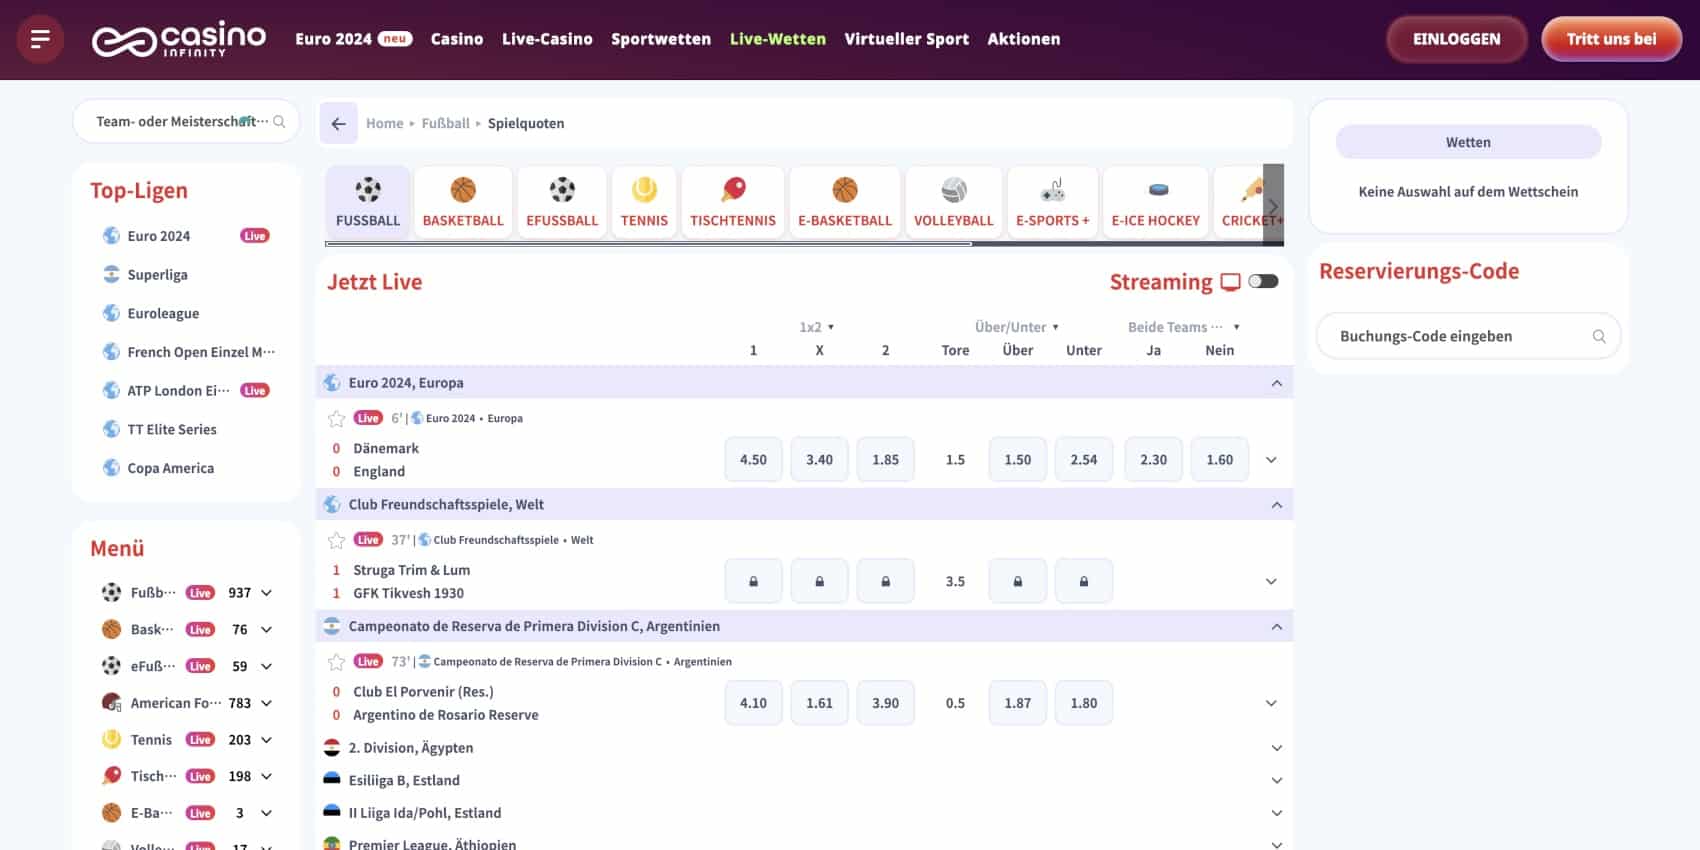Screen dimensions: 1700x850
Task: Open TT Elite Series in Top-Ligen
Action: click(172, 430)
